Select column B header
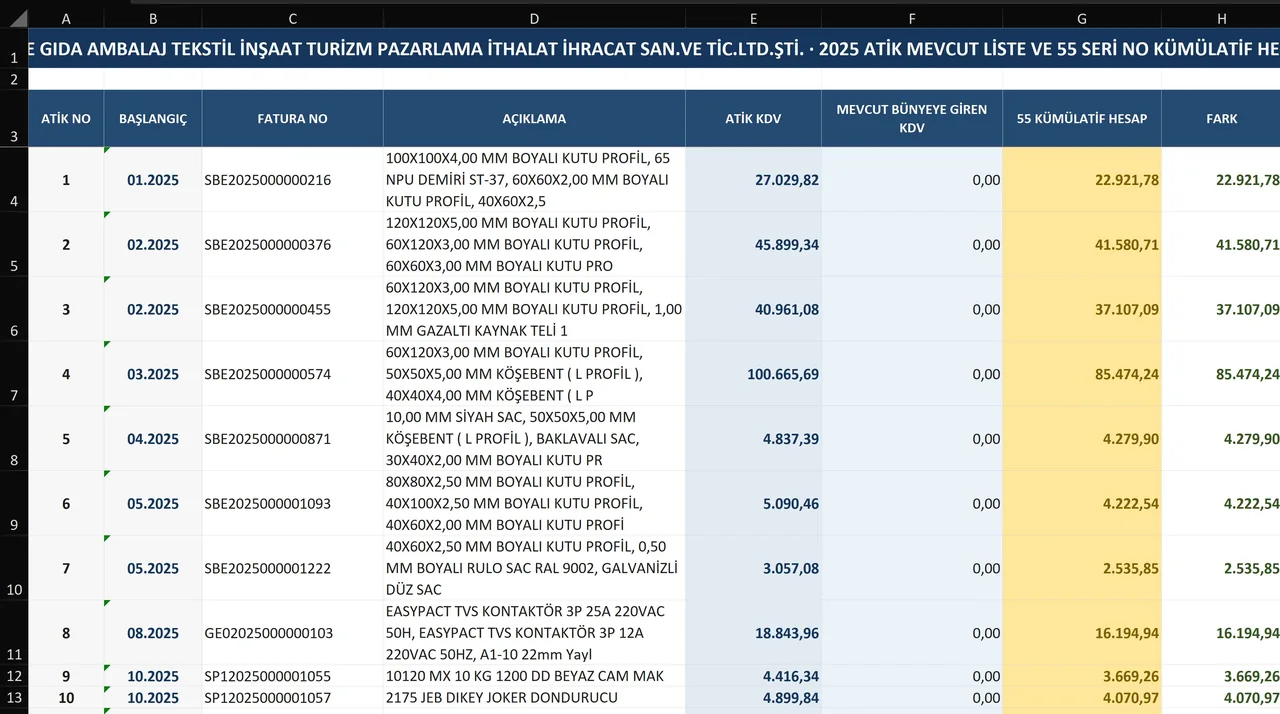The image size is (1280, 714). click(153, 18)
